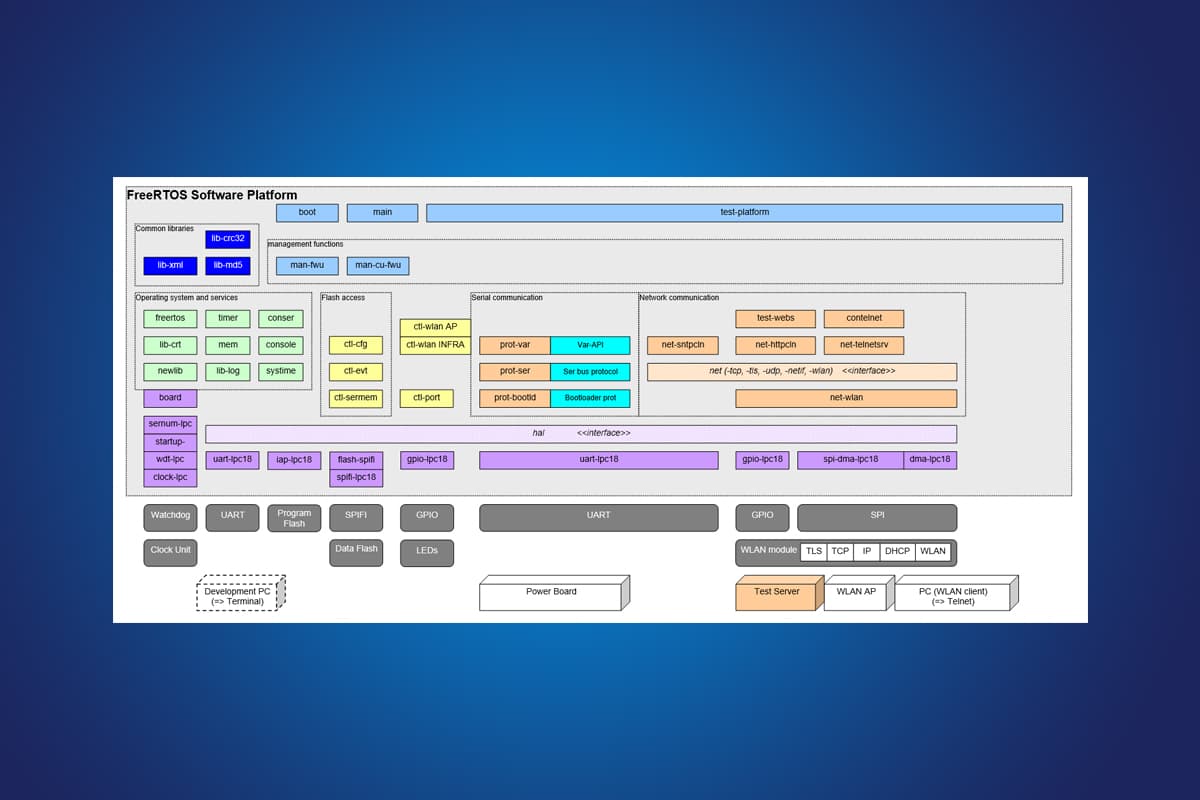Select the Watchdog hardware block
The height and width of the screenshot is (800, 1200).
170,517
